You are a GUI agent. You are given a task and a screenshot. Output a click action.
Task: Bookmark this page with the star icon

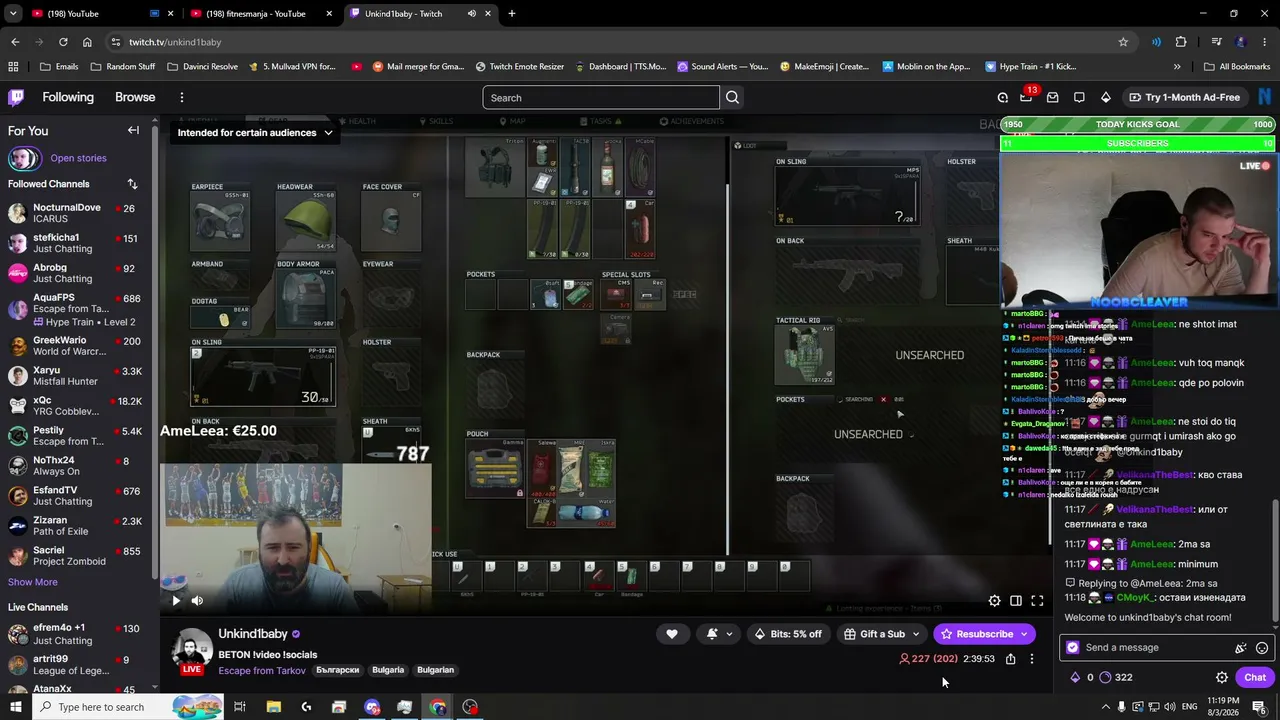pos(1123,42)
